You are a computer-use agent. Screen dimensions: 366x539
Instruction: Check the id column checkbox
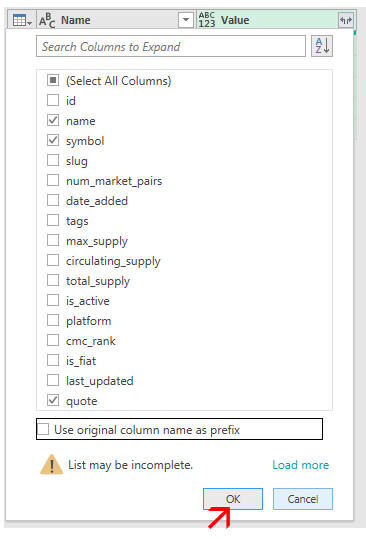point(53,100)
